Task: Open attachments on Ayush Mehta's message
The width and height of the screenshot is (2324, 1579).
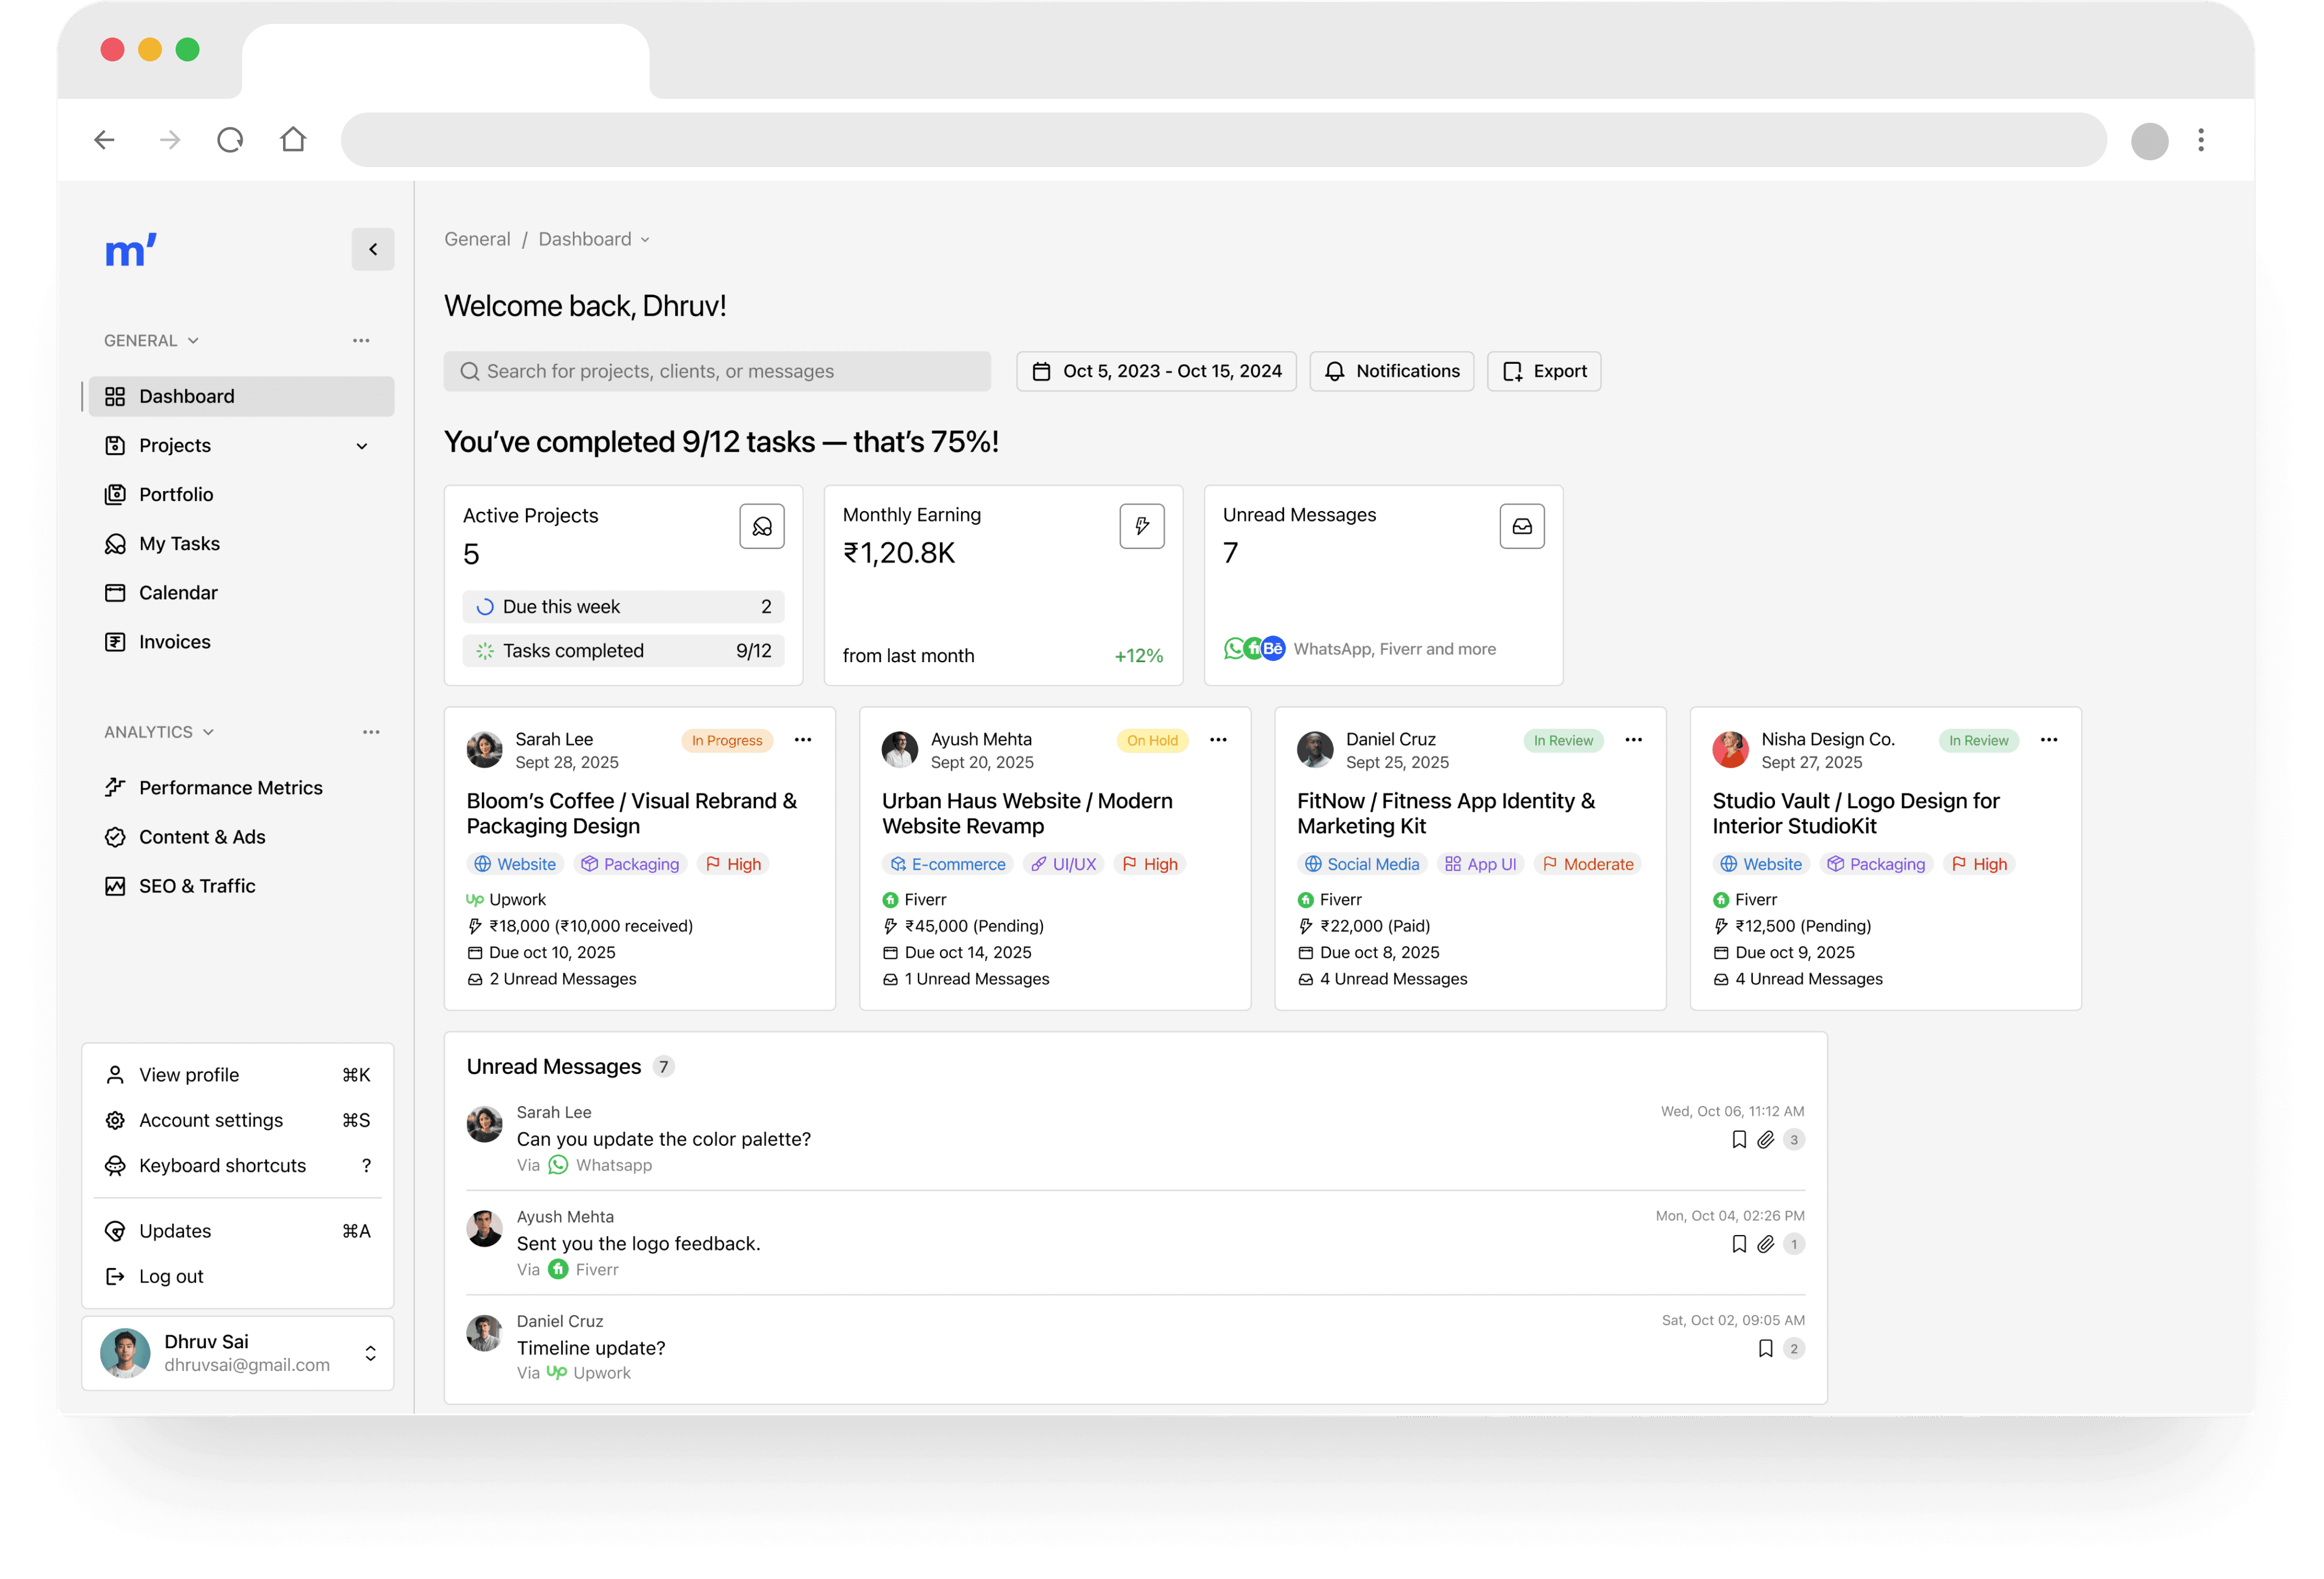Action: click(1765, 1244)
